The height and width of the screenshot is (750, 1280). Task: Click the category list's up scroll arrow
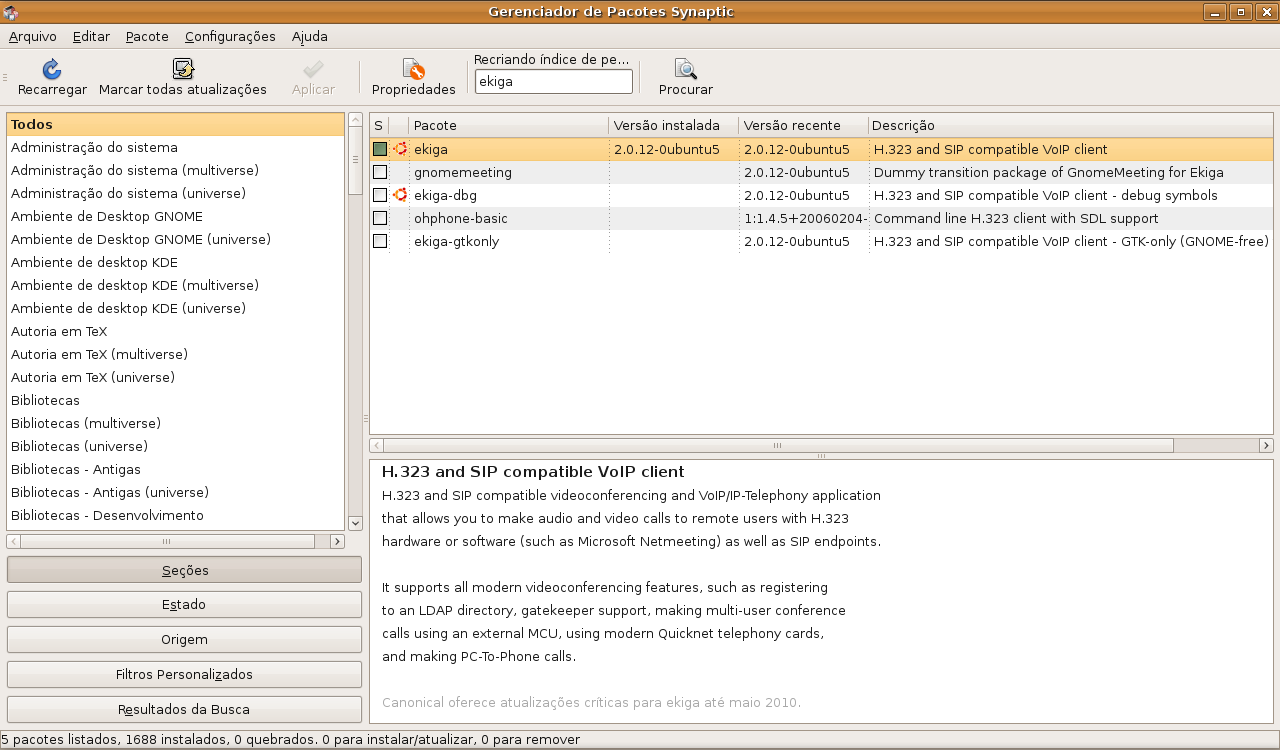tap(355, 120)
